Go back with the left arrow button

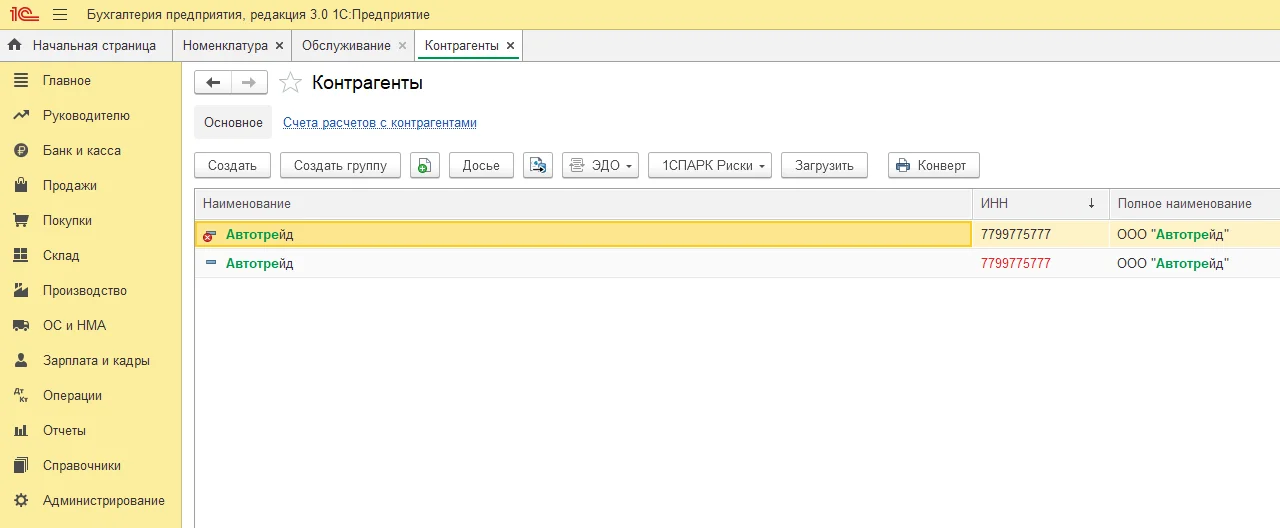click(x=212, y=82)
